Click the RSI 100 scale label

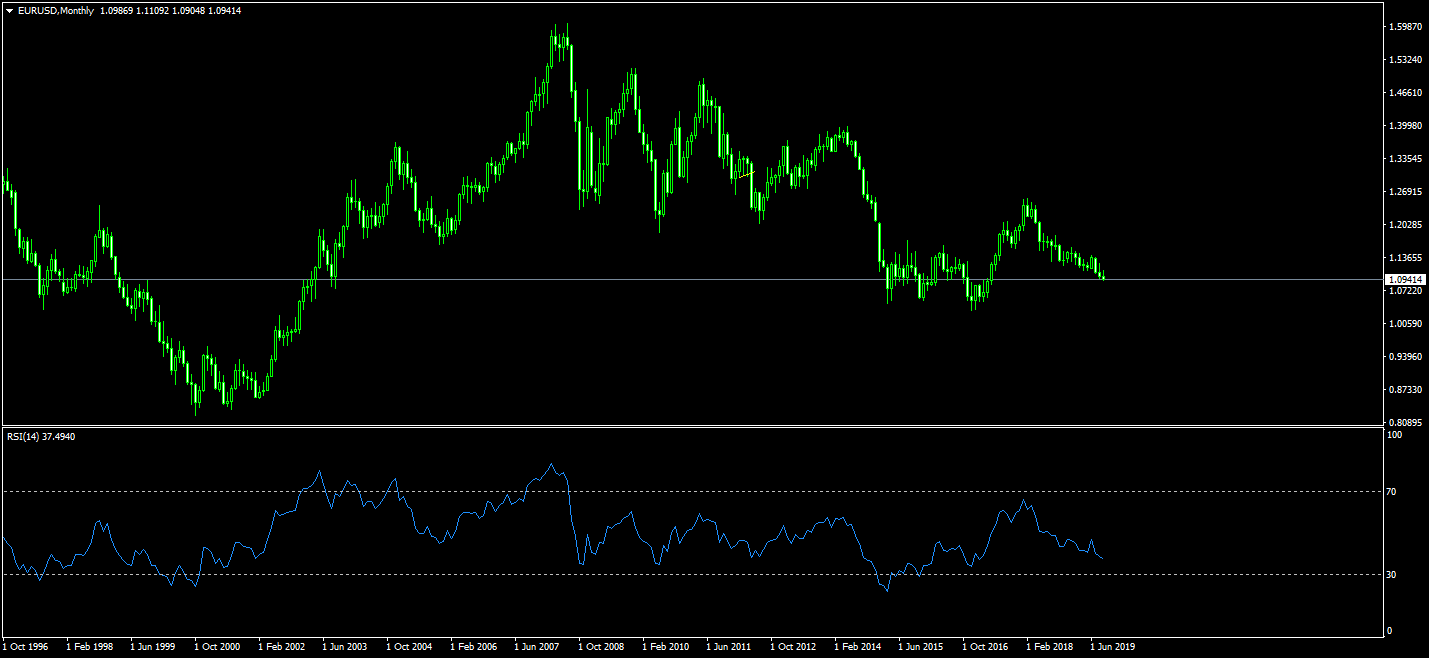coord(1394,435)
